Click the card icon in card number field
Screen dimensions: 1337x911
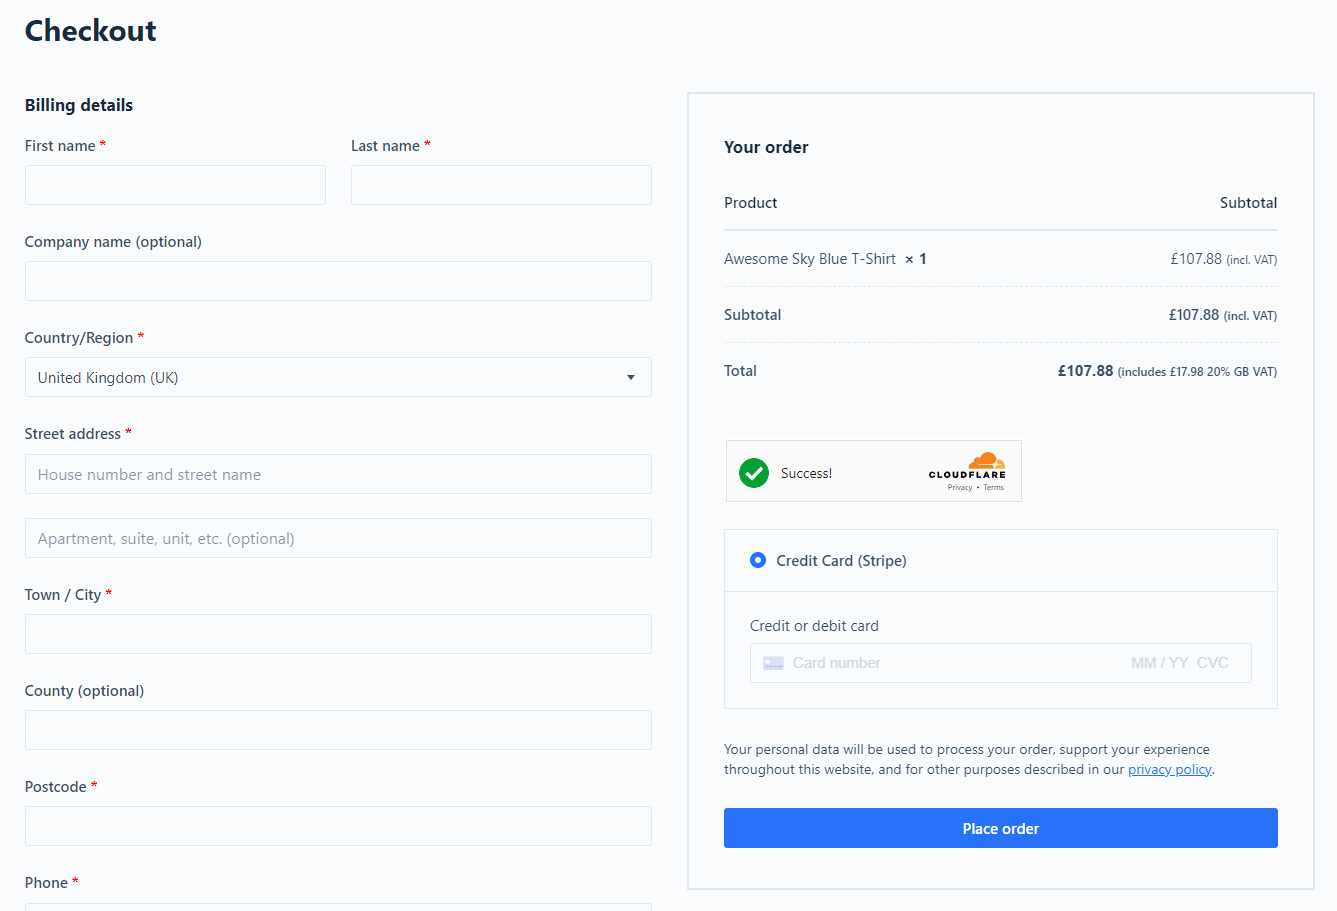click(773, 663)
